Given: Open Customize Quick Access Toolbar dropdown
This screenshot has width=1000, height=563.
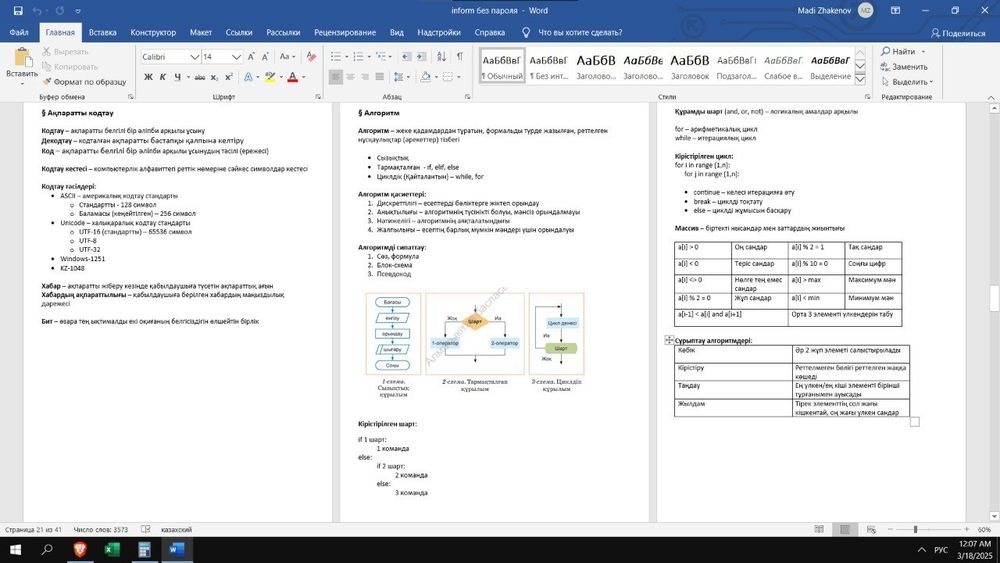Looking at the screenshot, I should pos(78,11).
